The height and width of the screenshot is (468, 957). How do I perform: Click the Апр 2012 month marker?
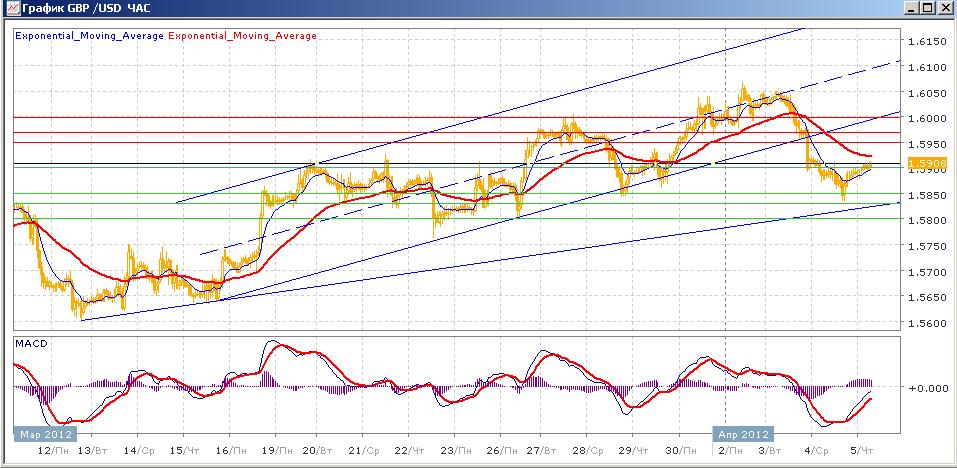(x=743, y=434)
